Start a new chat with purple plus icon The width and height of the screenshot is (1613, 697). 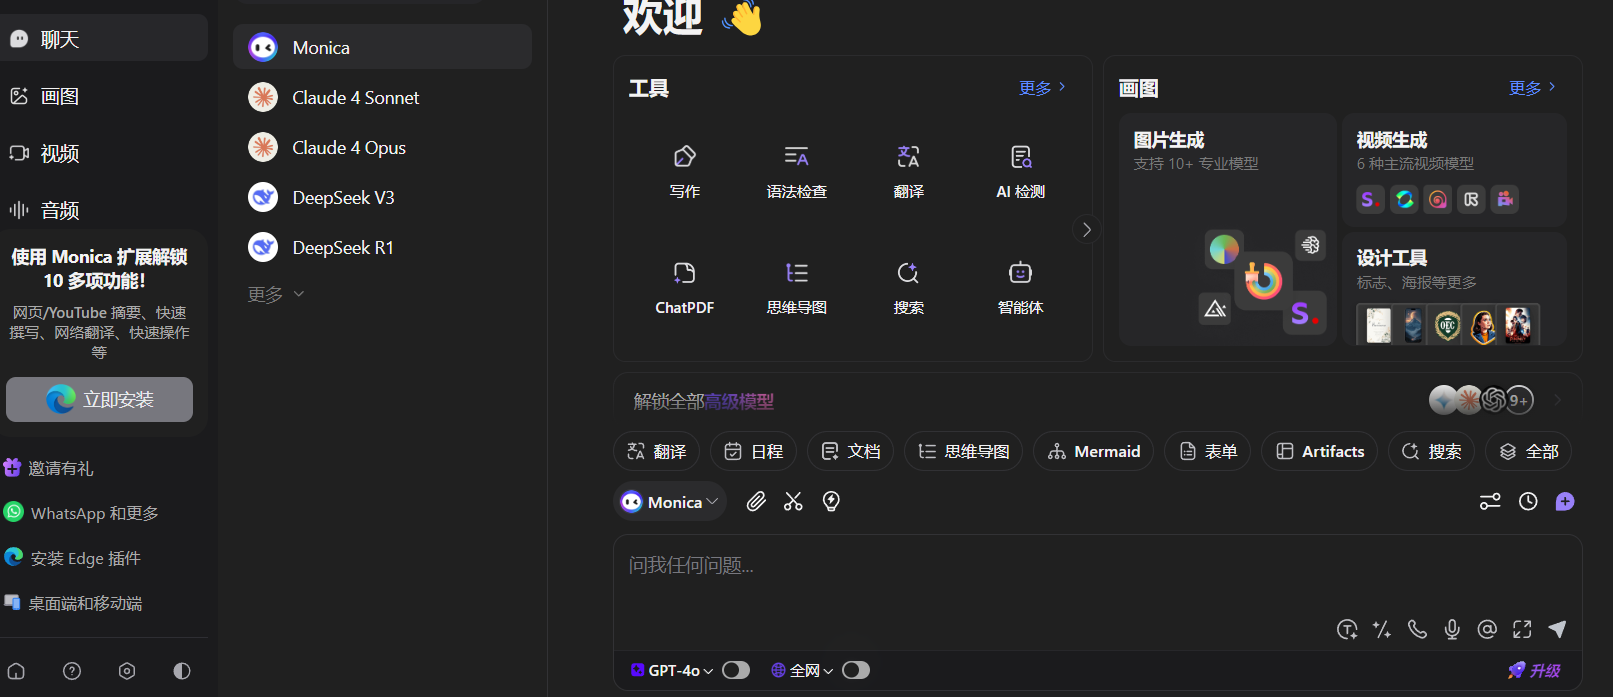[x=1565, y=501]
